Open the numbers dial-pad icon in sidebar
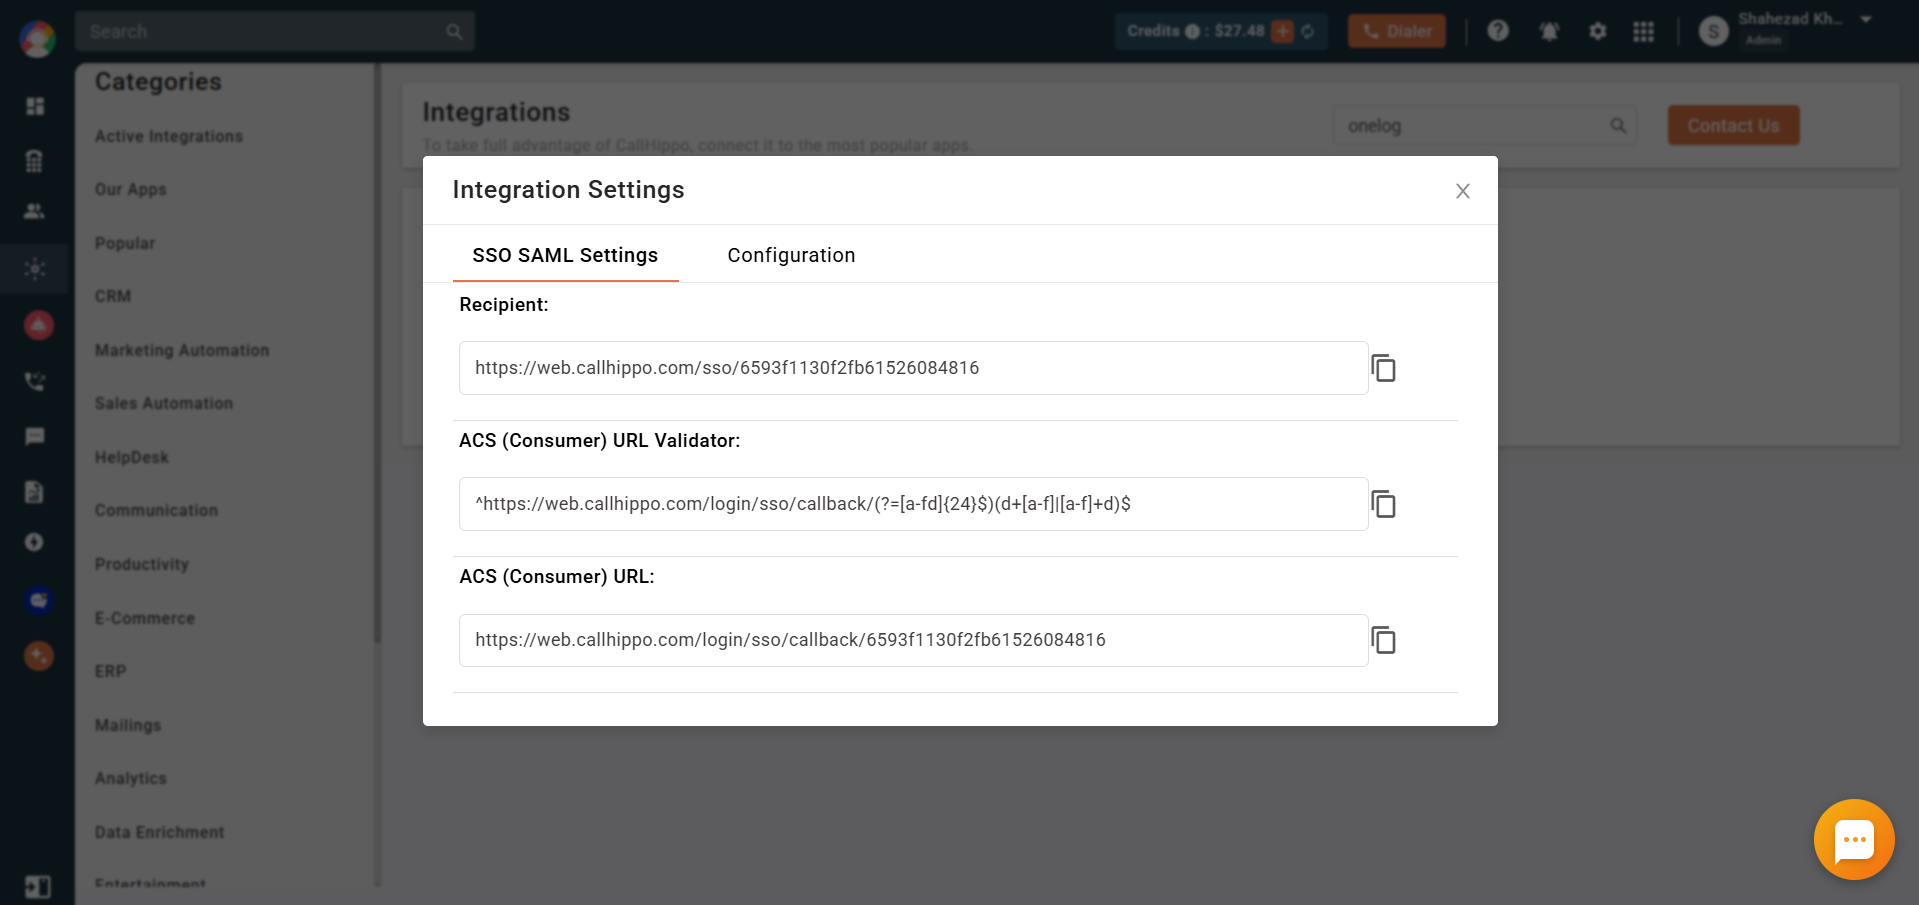This screenshot has width=1919, height=905. tap(35, 160)
